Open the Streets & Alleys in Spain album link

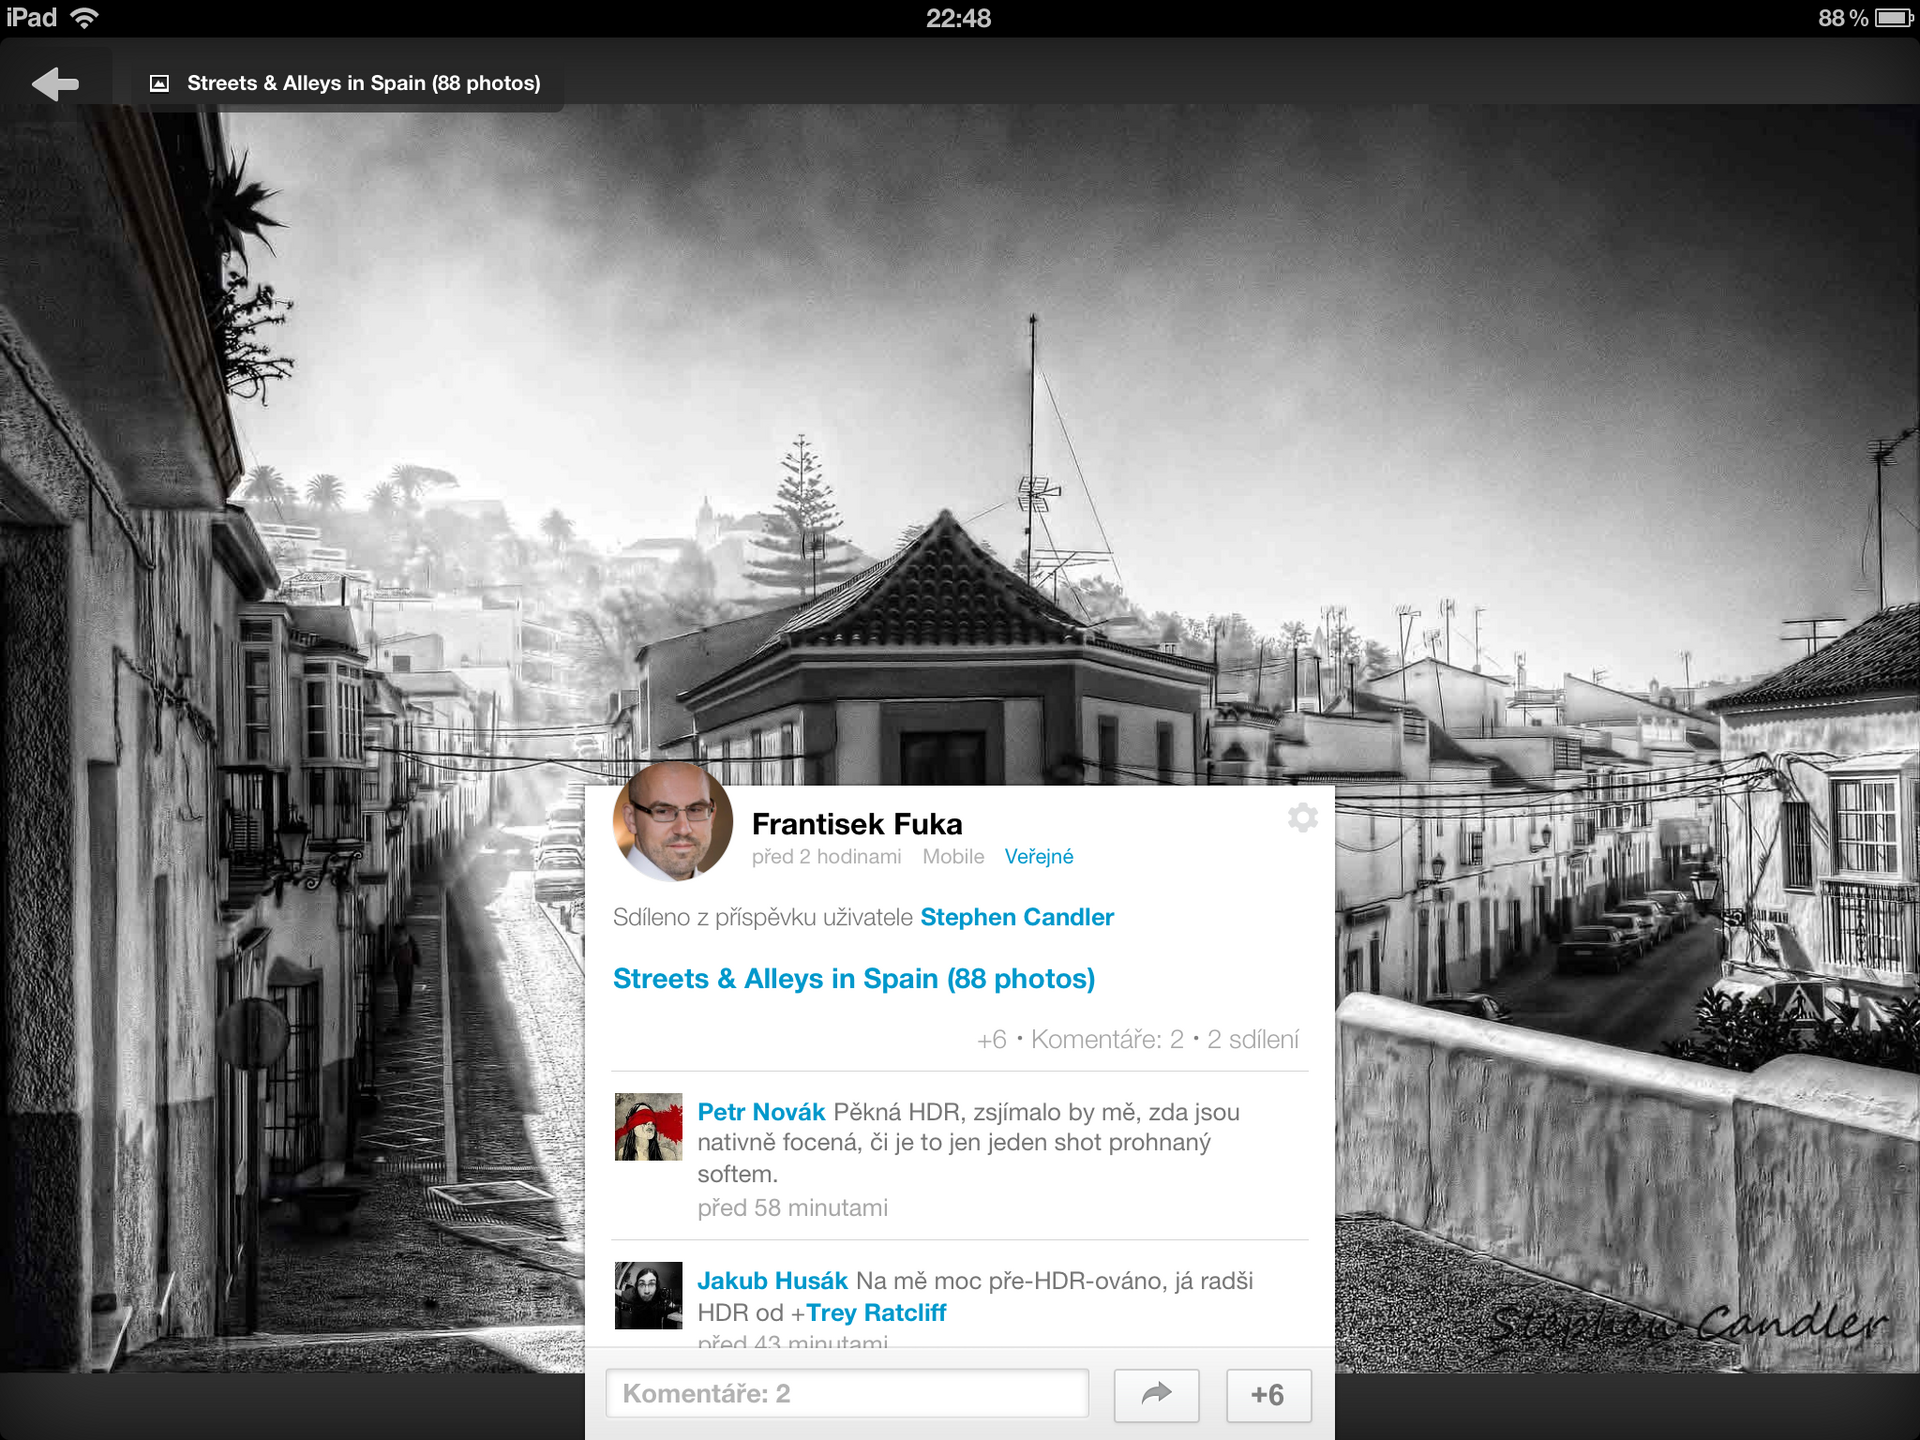click(854, 978)
